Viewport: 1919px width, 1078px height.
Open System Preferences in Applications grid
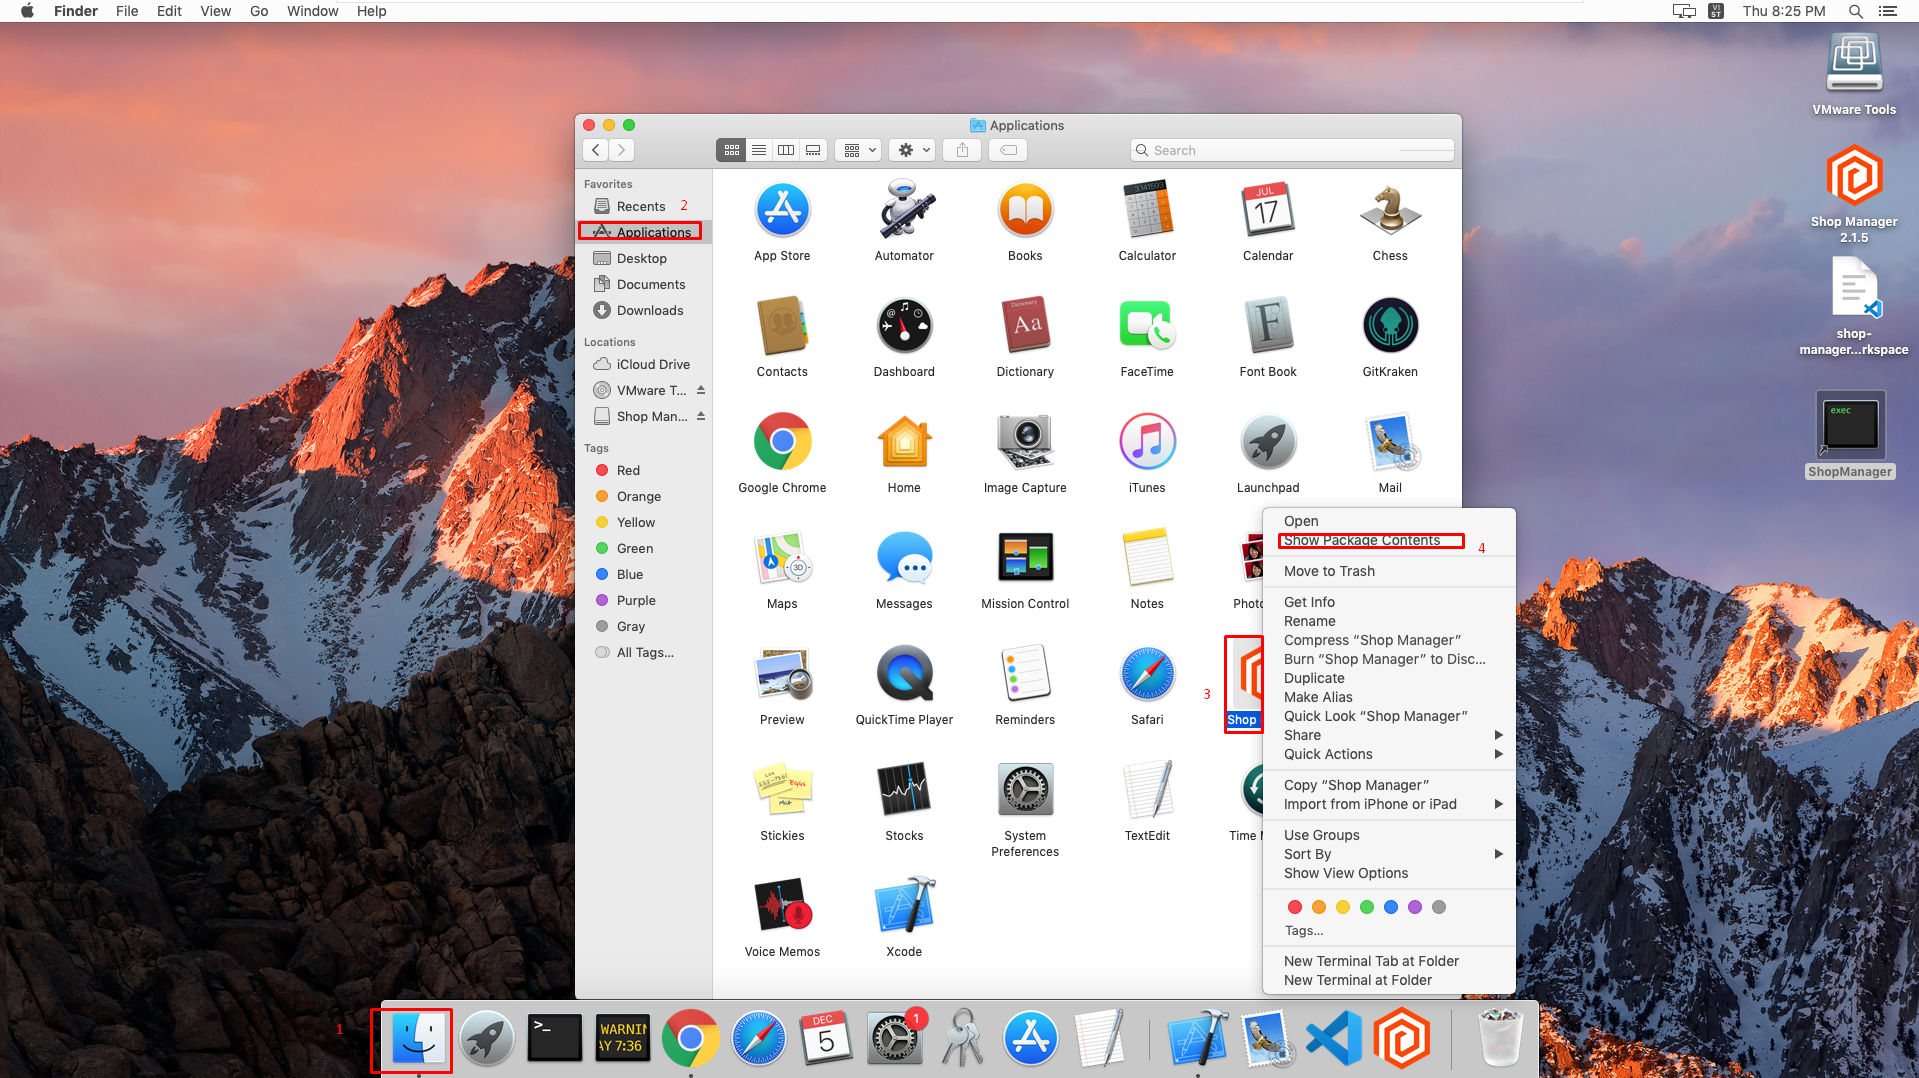[1025, 790]
